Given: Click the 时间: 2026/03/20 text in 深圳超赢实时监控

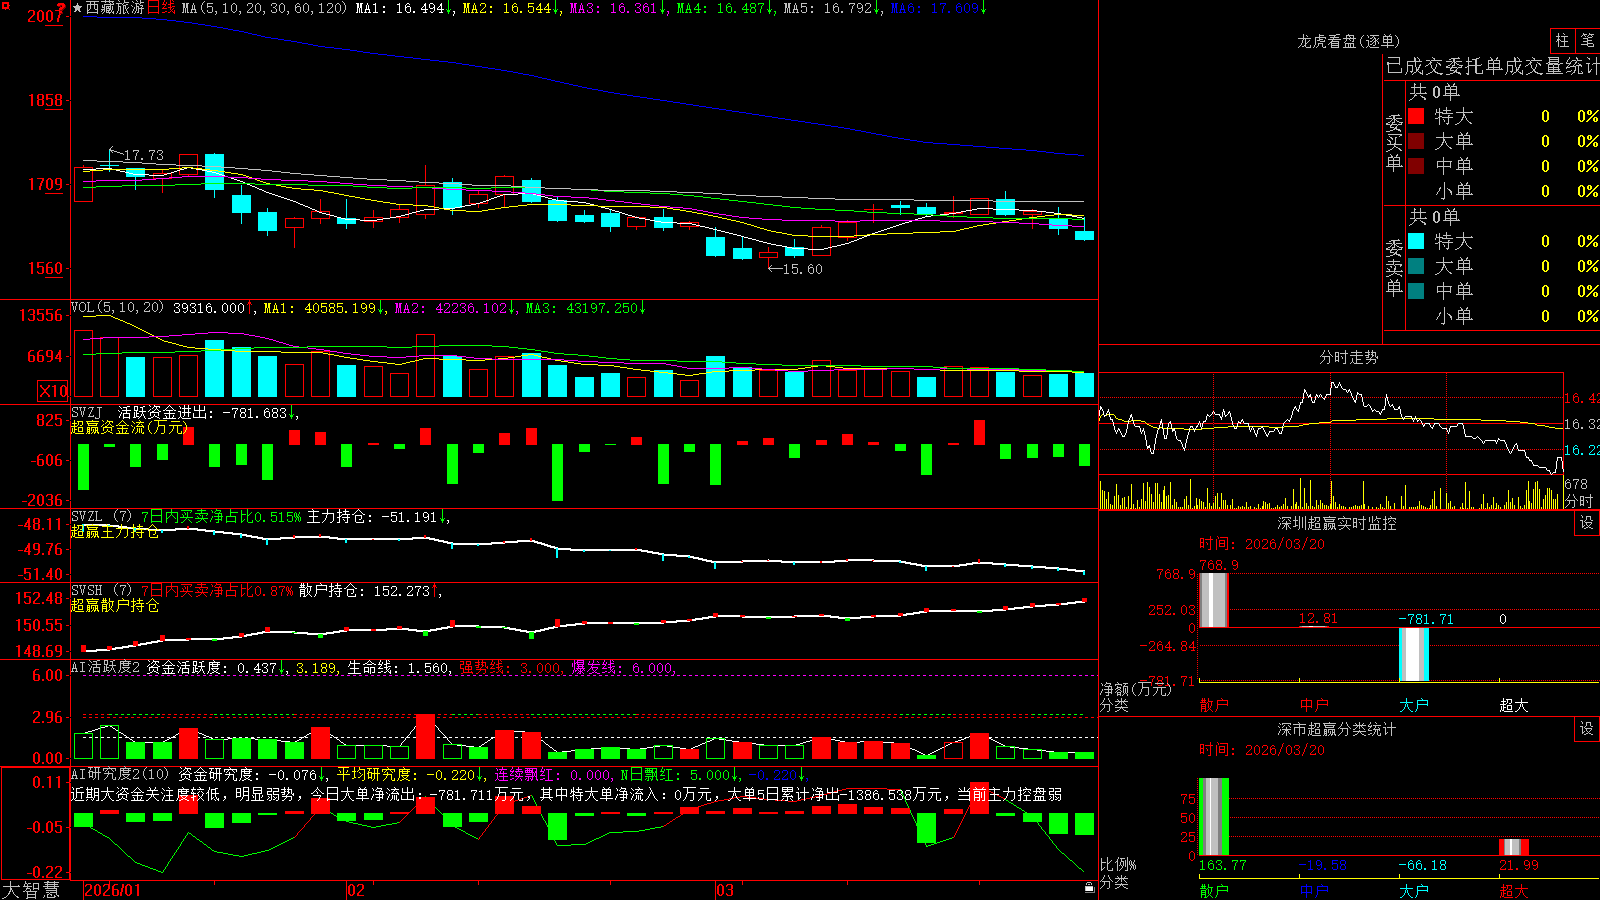Looking at the screenshot, I should [1262, 544].
